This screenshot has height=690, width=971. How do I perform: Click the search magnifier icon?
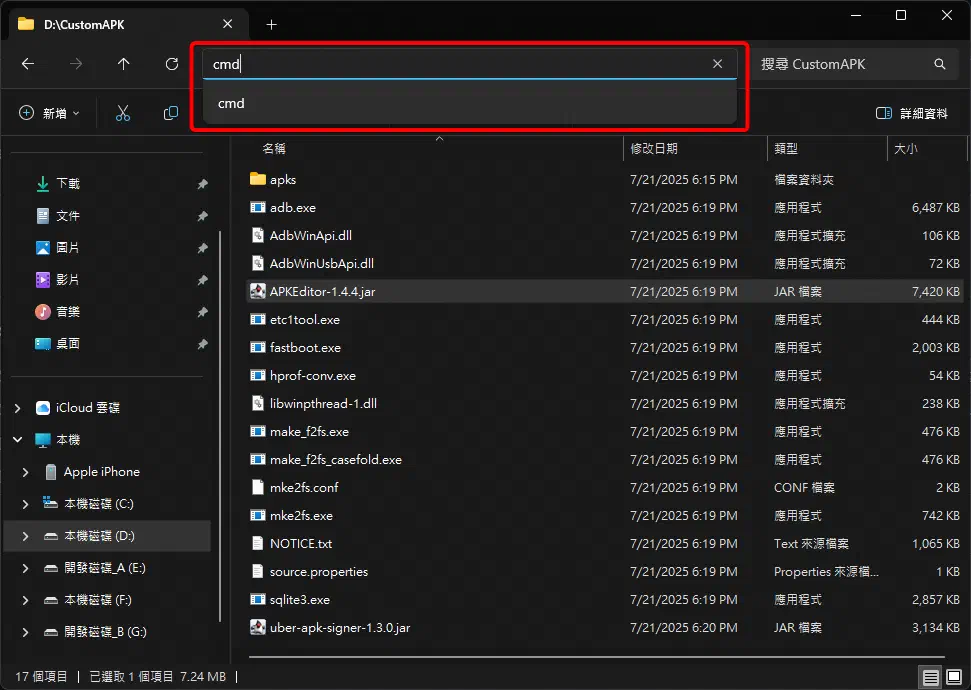point(940,64)
